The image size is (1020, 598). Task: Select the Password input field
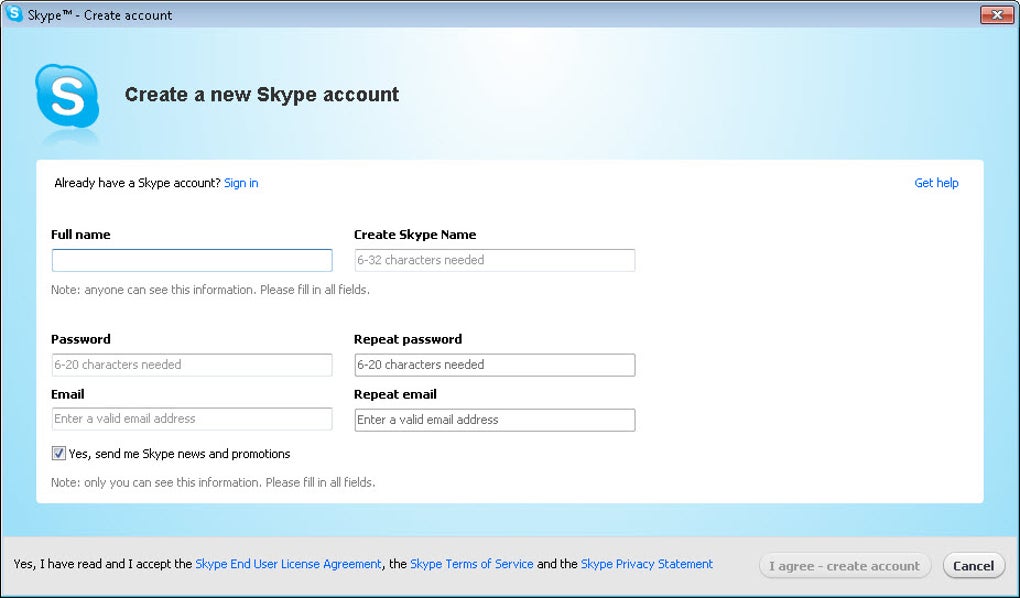[x=192, y=365]
